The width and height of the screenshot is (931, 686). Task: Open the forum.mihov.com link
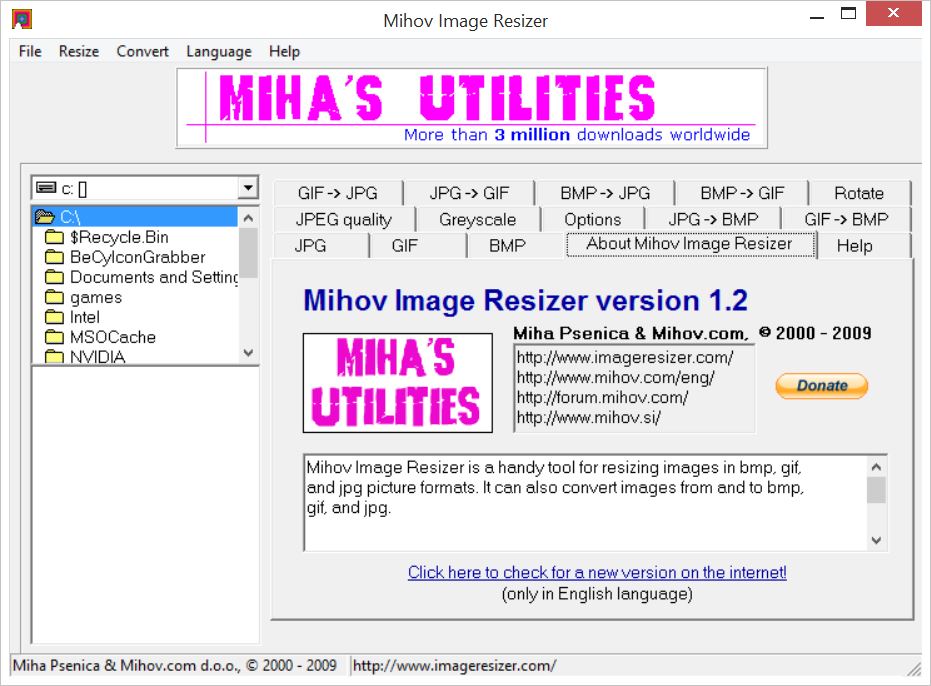(602, 397)
